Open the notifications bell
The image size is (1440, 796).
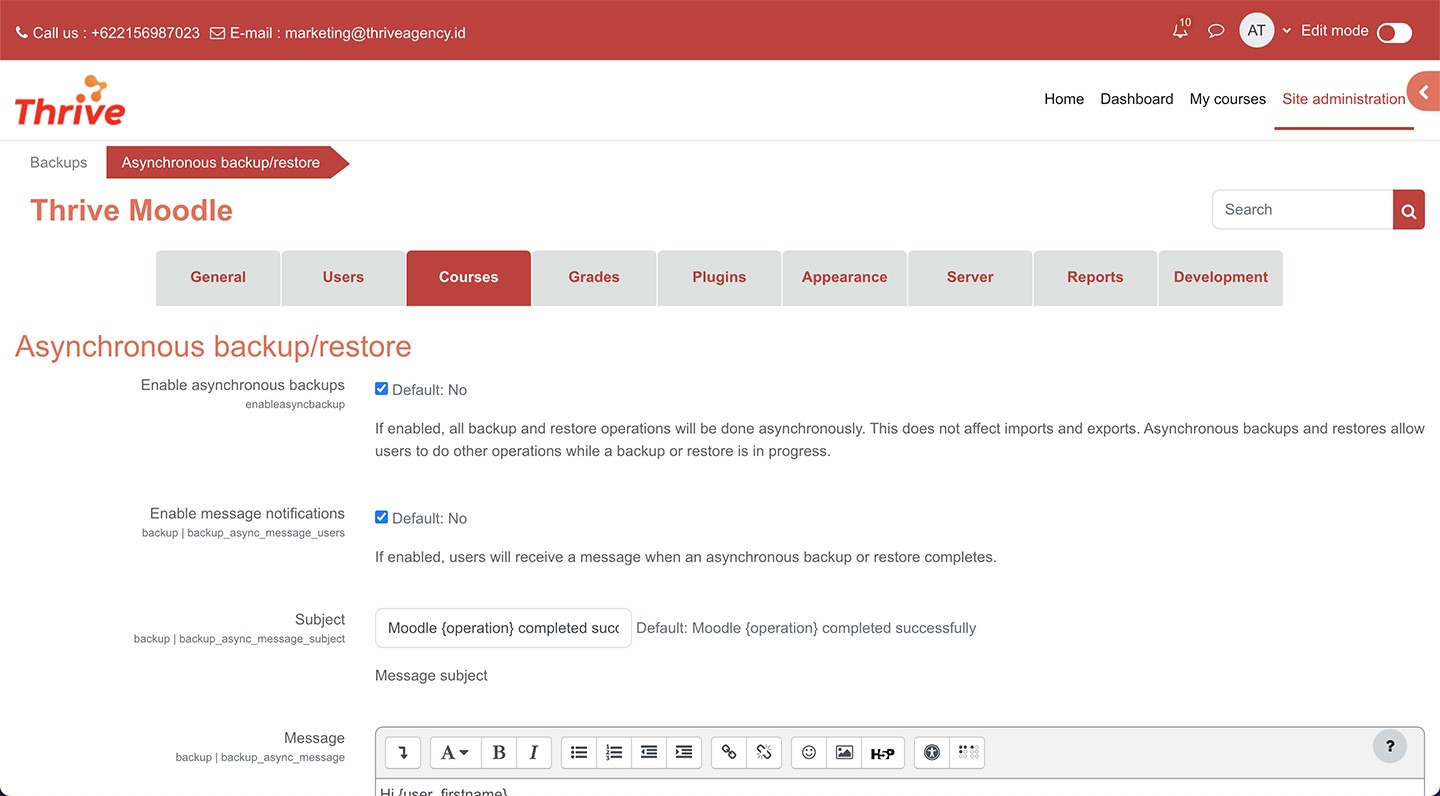(1181, 31)
